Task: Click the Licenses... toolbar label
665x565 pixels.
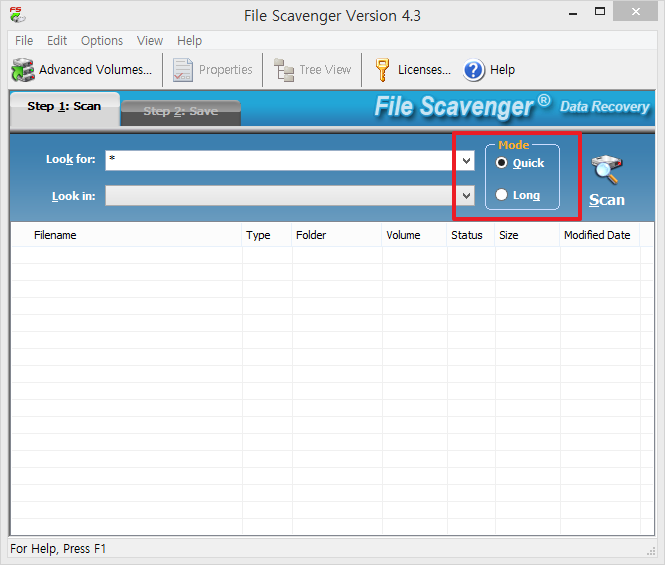Action: pos(424,70)
